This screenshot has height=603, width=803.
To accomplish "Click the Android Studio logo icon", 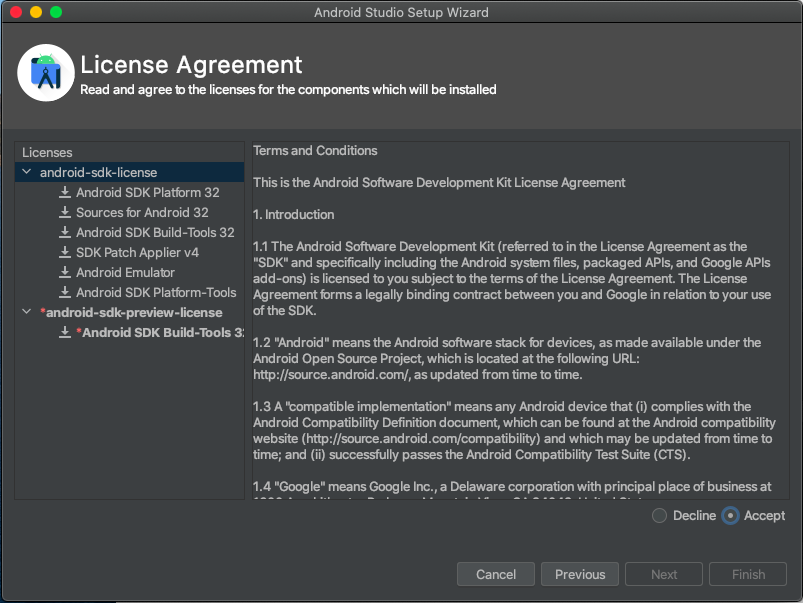I will 46,73.
